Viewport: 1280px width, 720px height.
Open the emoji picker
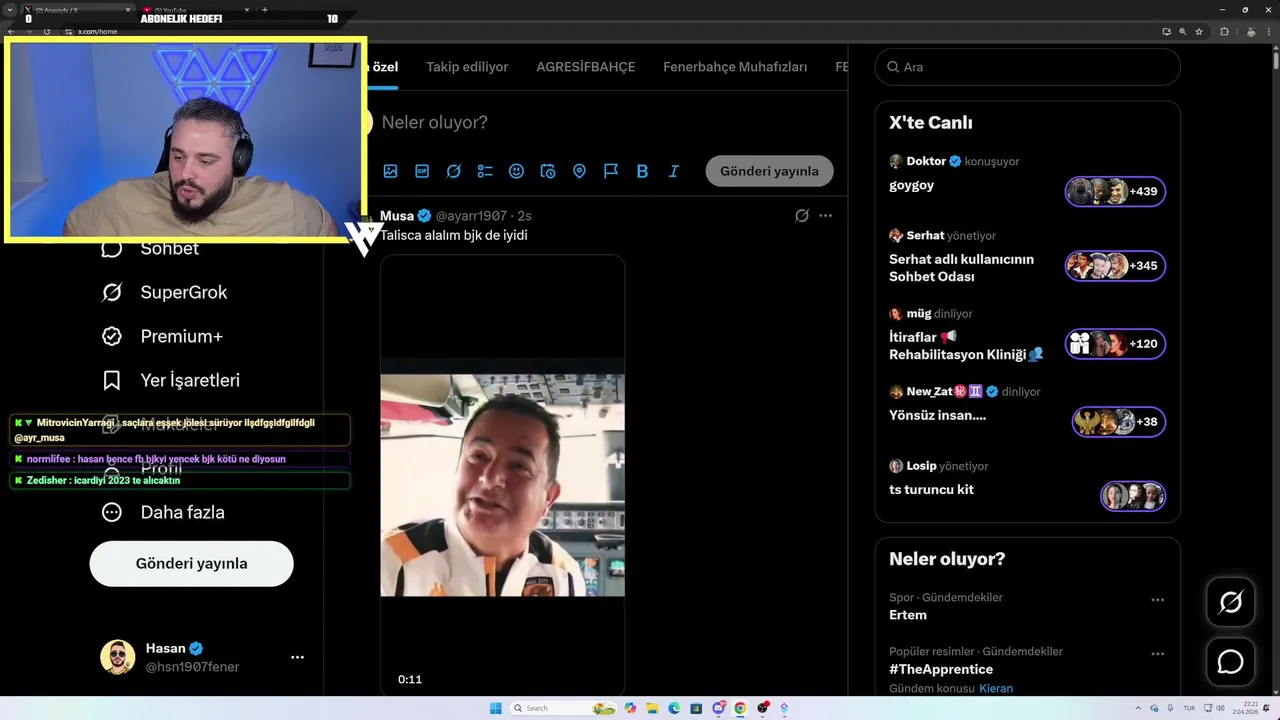click(516, 171)
